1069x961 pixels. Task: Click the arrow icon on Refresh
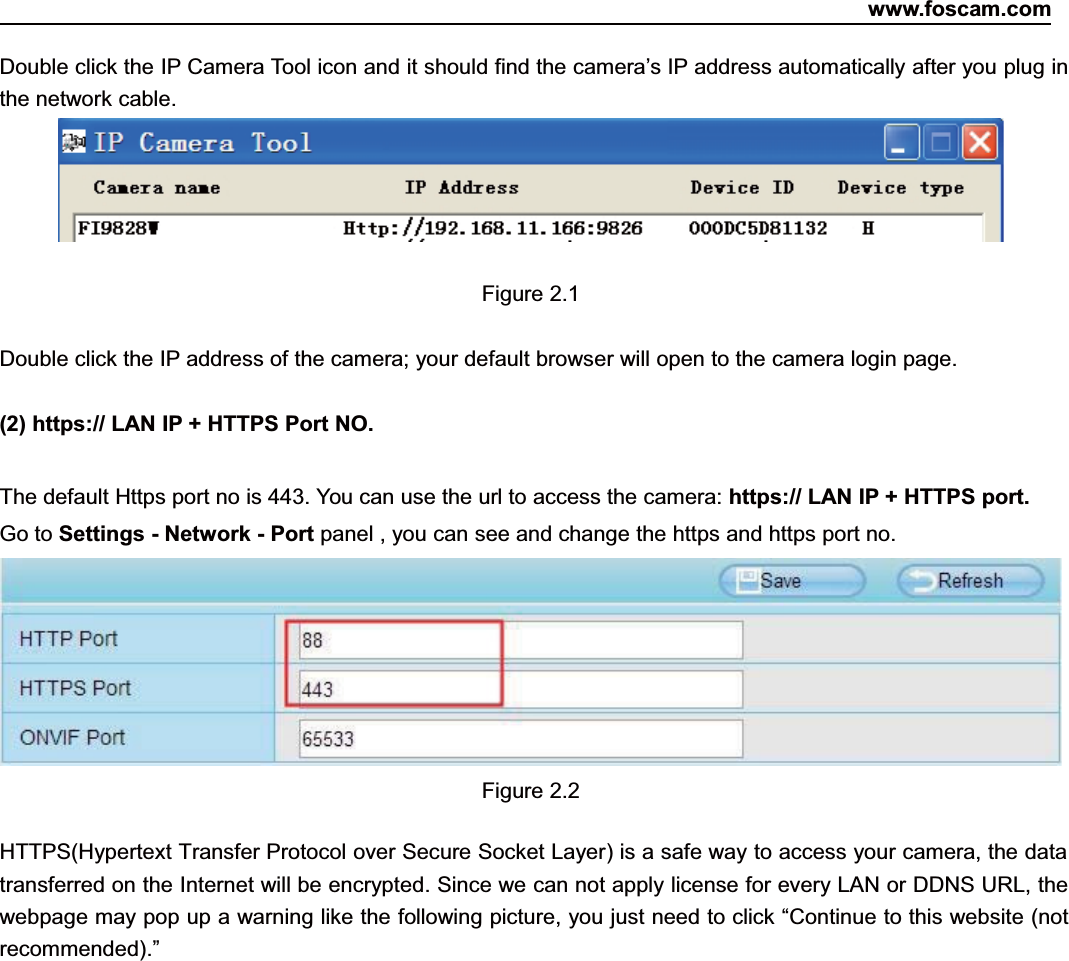click(923, 580)
